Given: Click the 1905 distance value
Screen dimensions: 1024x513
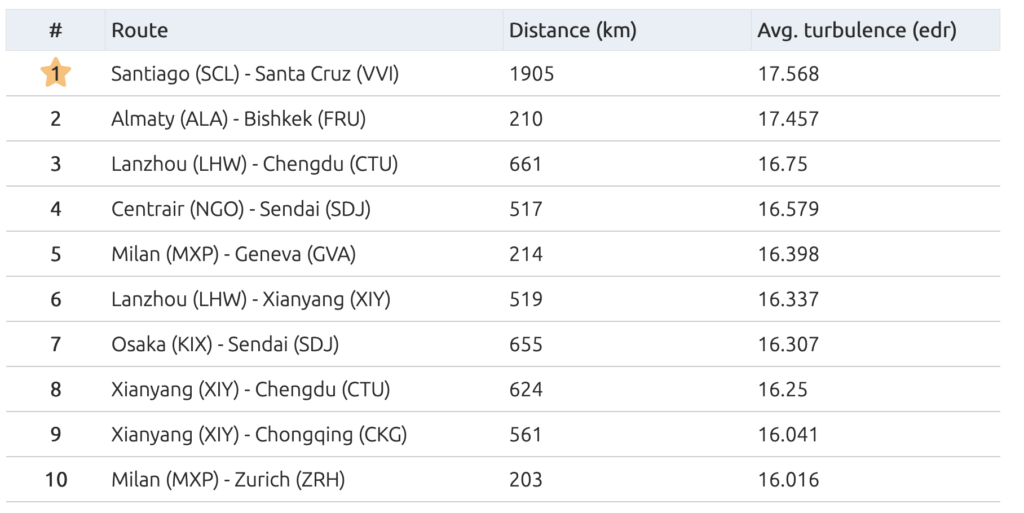Looking at the screenshot, I should (x=532, y=74).
